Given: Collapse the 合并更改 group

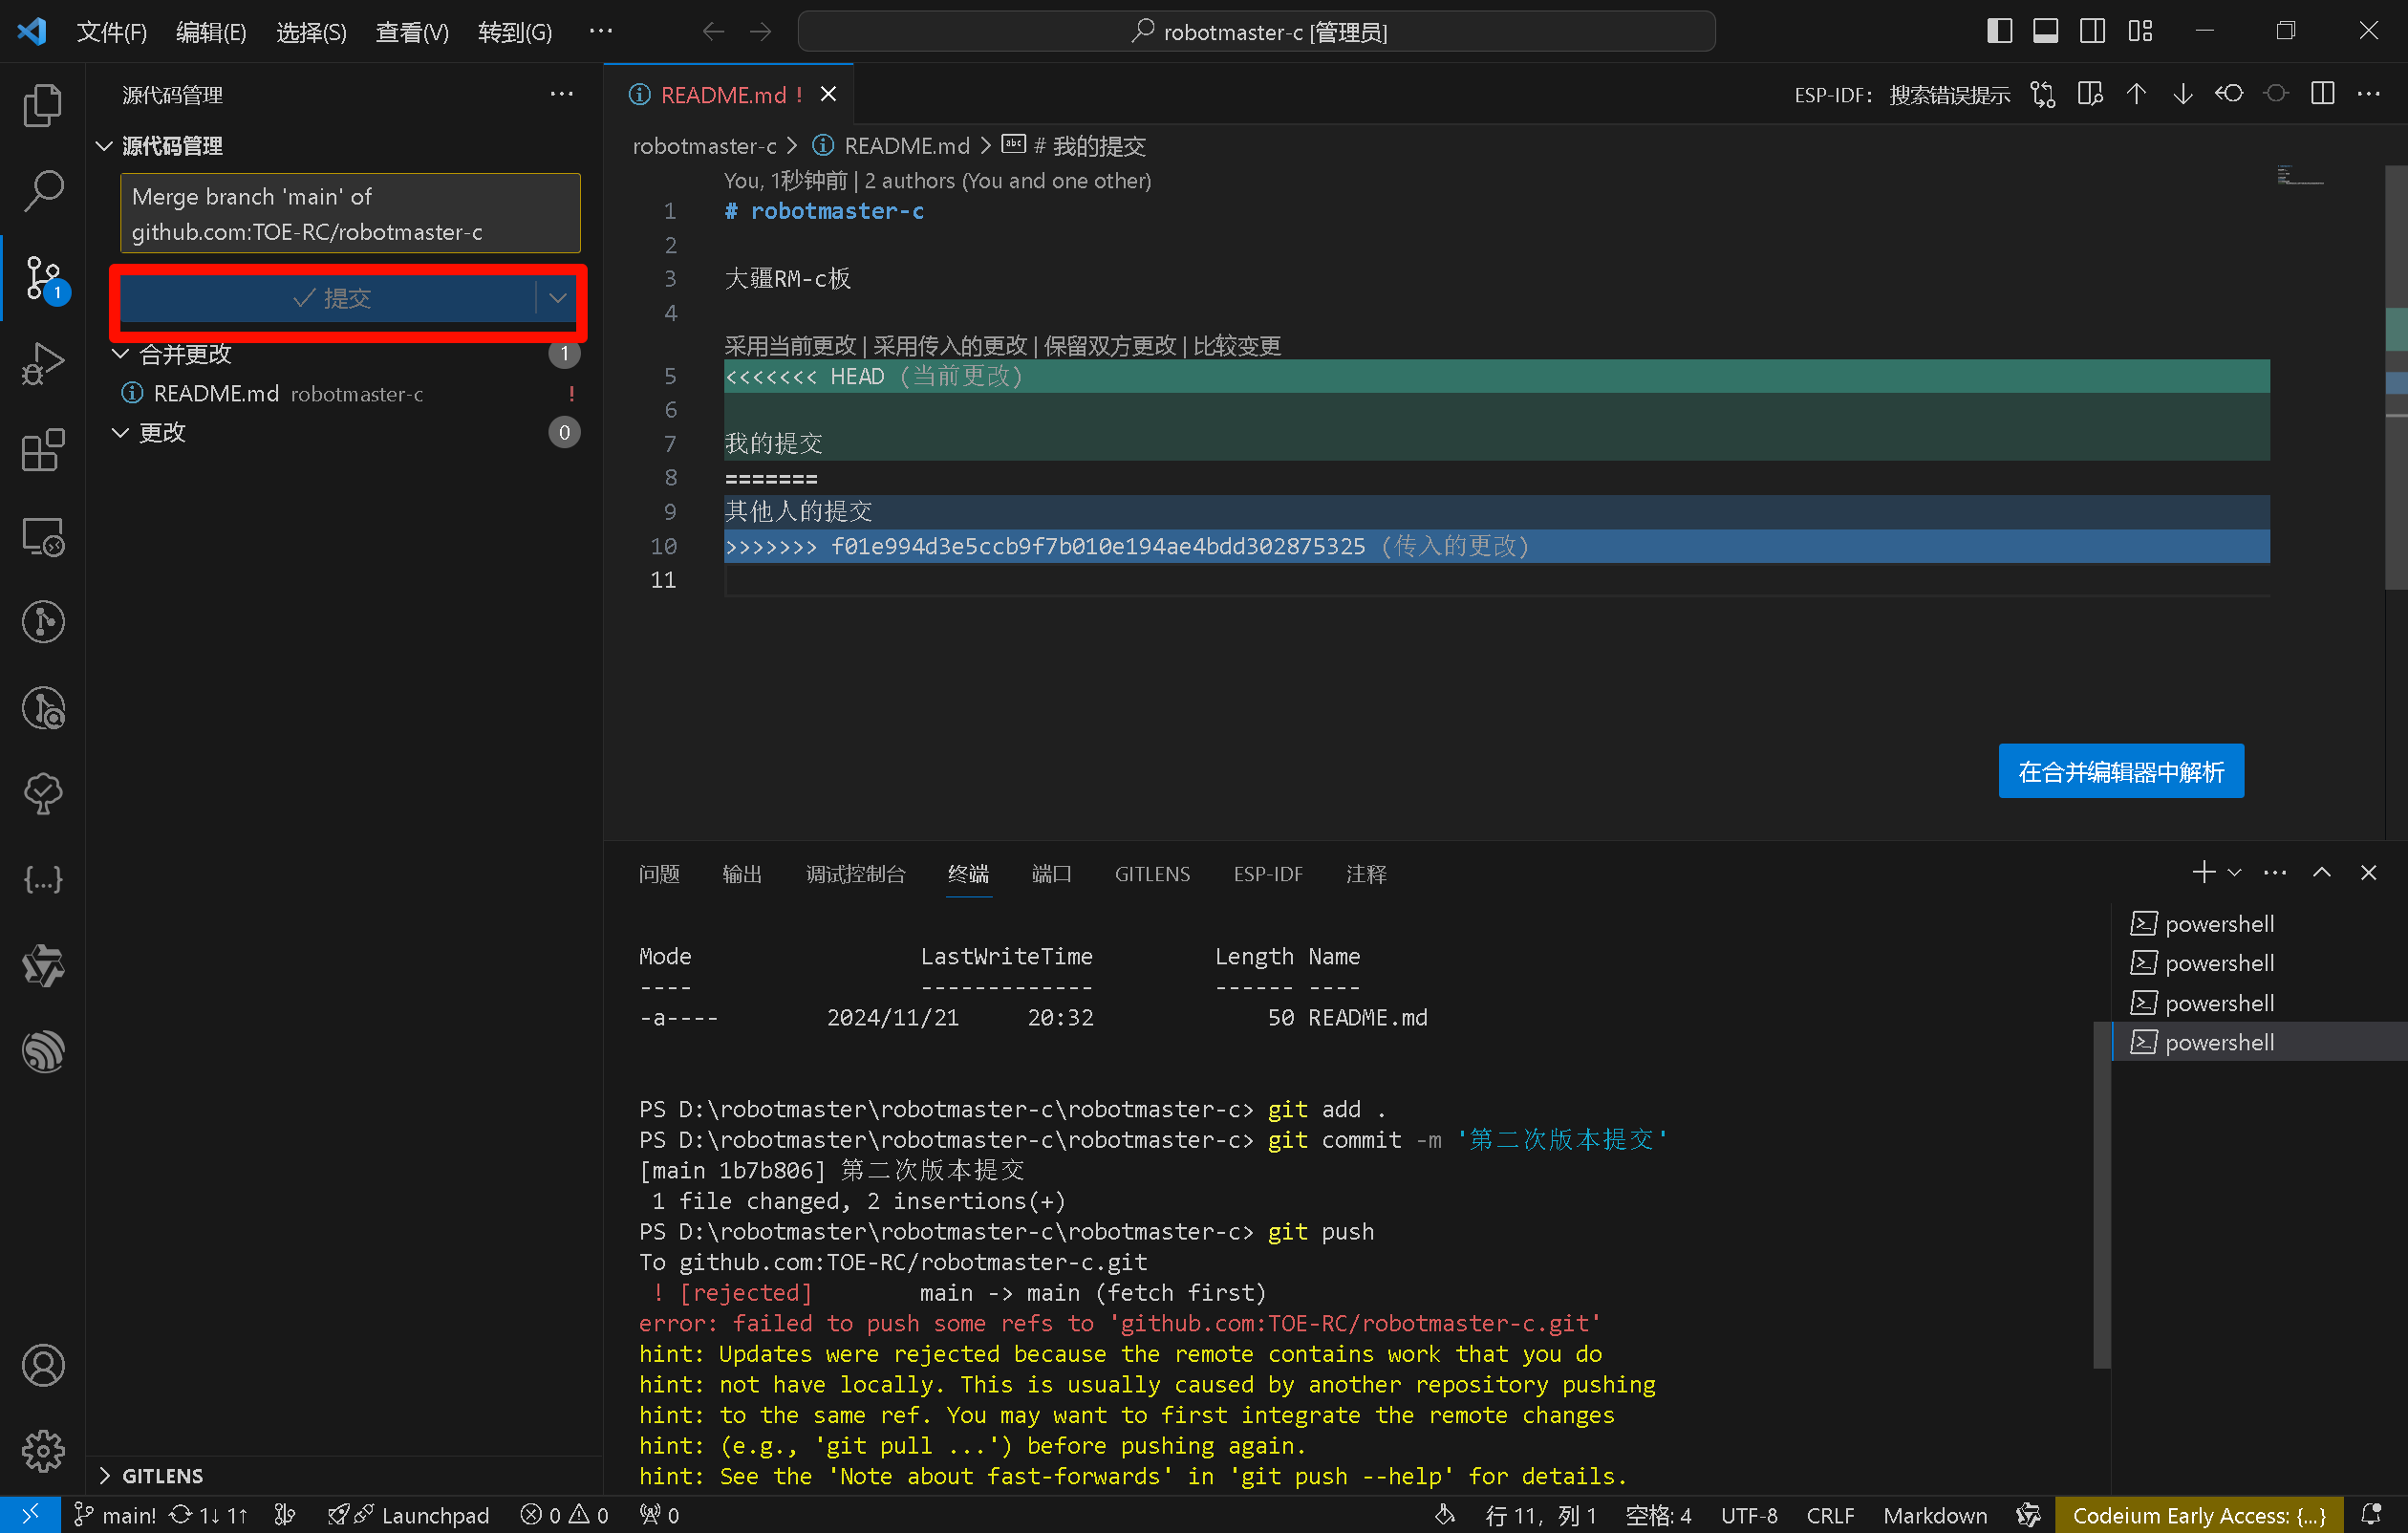Looking at the screenshot, I should [120, 354].
